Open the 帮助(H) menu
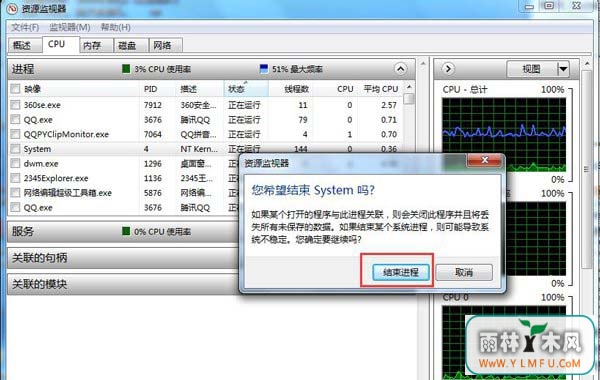The image size is (600, 380). click(116, 28)
